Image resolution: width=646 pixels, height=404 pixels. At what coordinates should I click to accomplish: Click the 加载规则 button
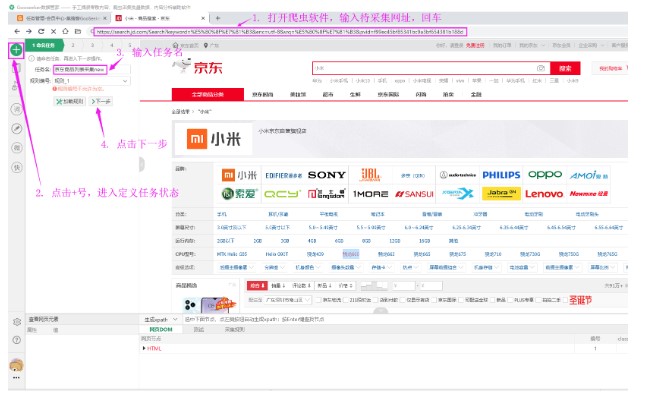[71, 101]
